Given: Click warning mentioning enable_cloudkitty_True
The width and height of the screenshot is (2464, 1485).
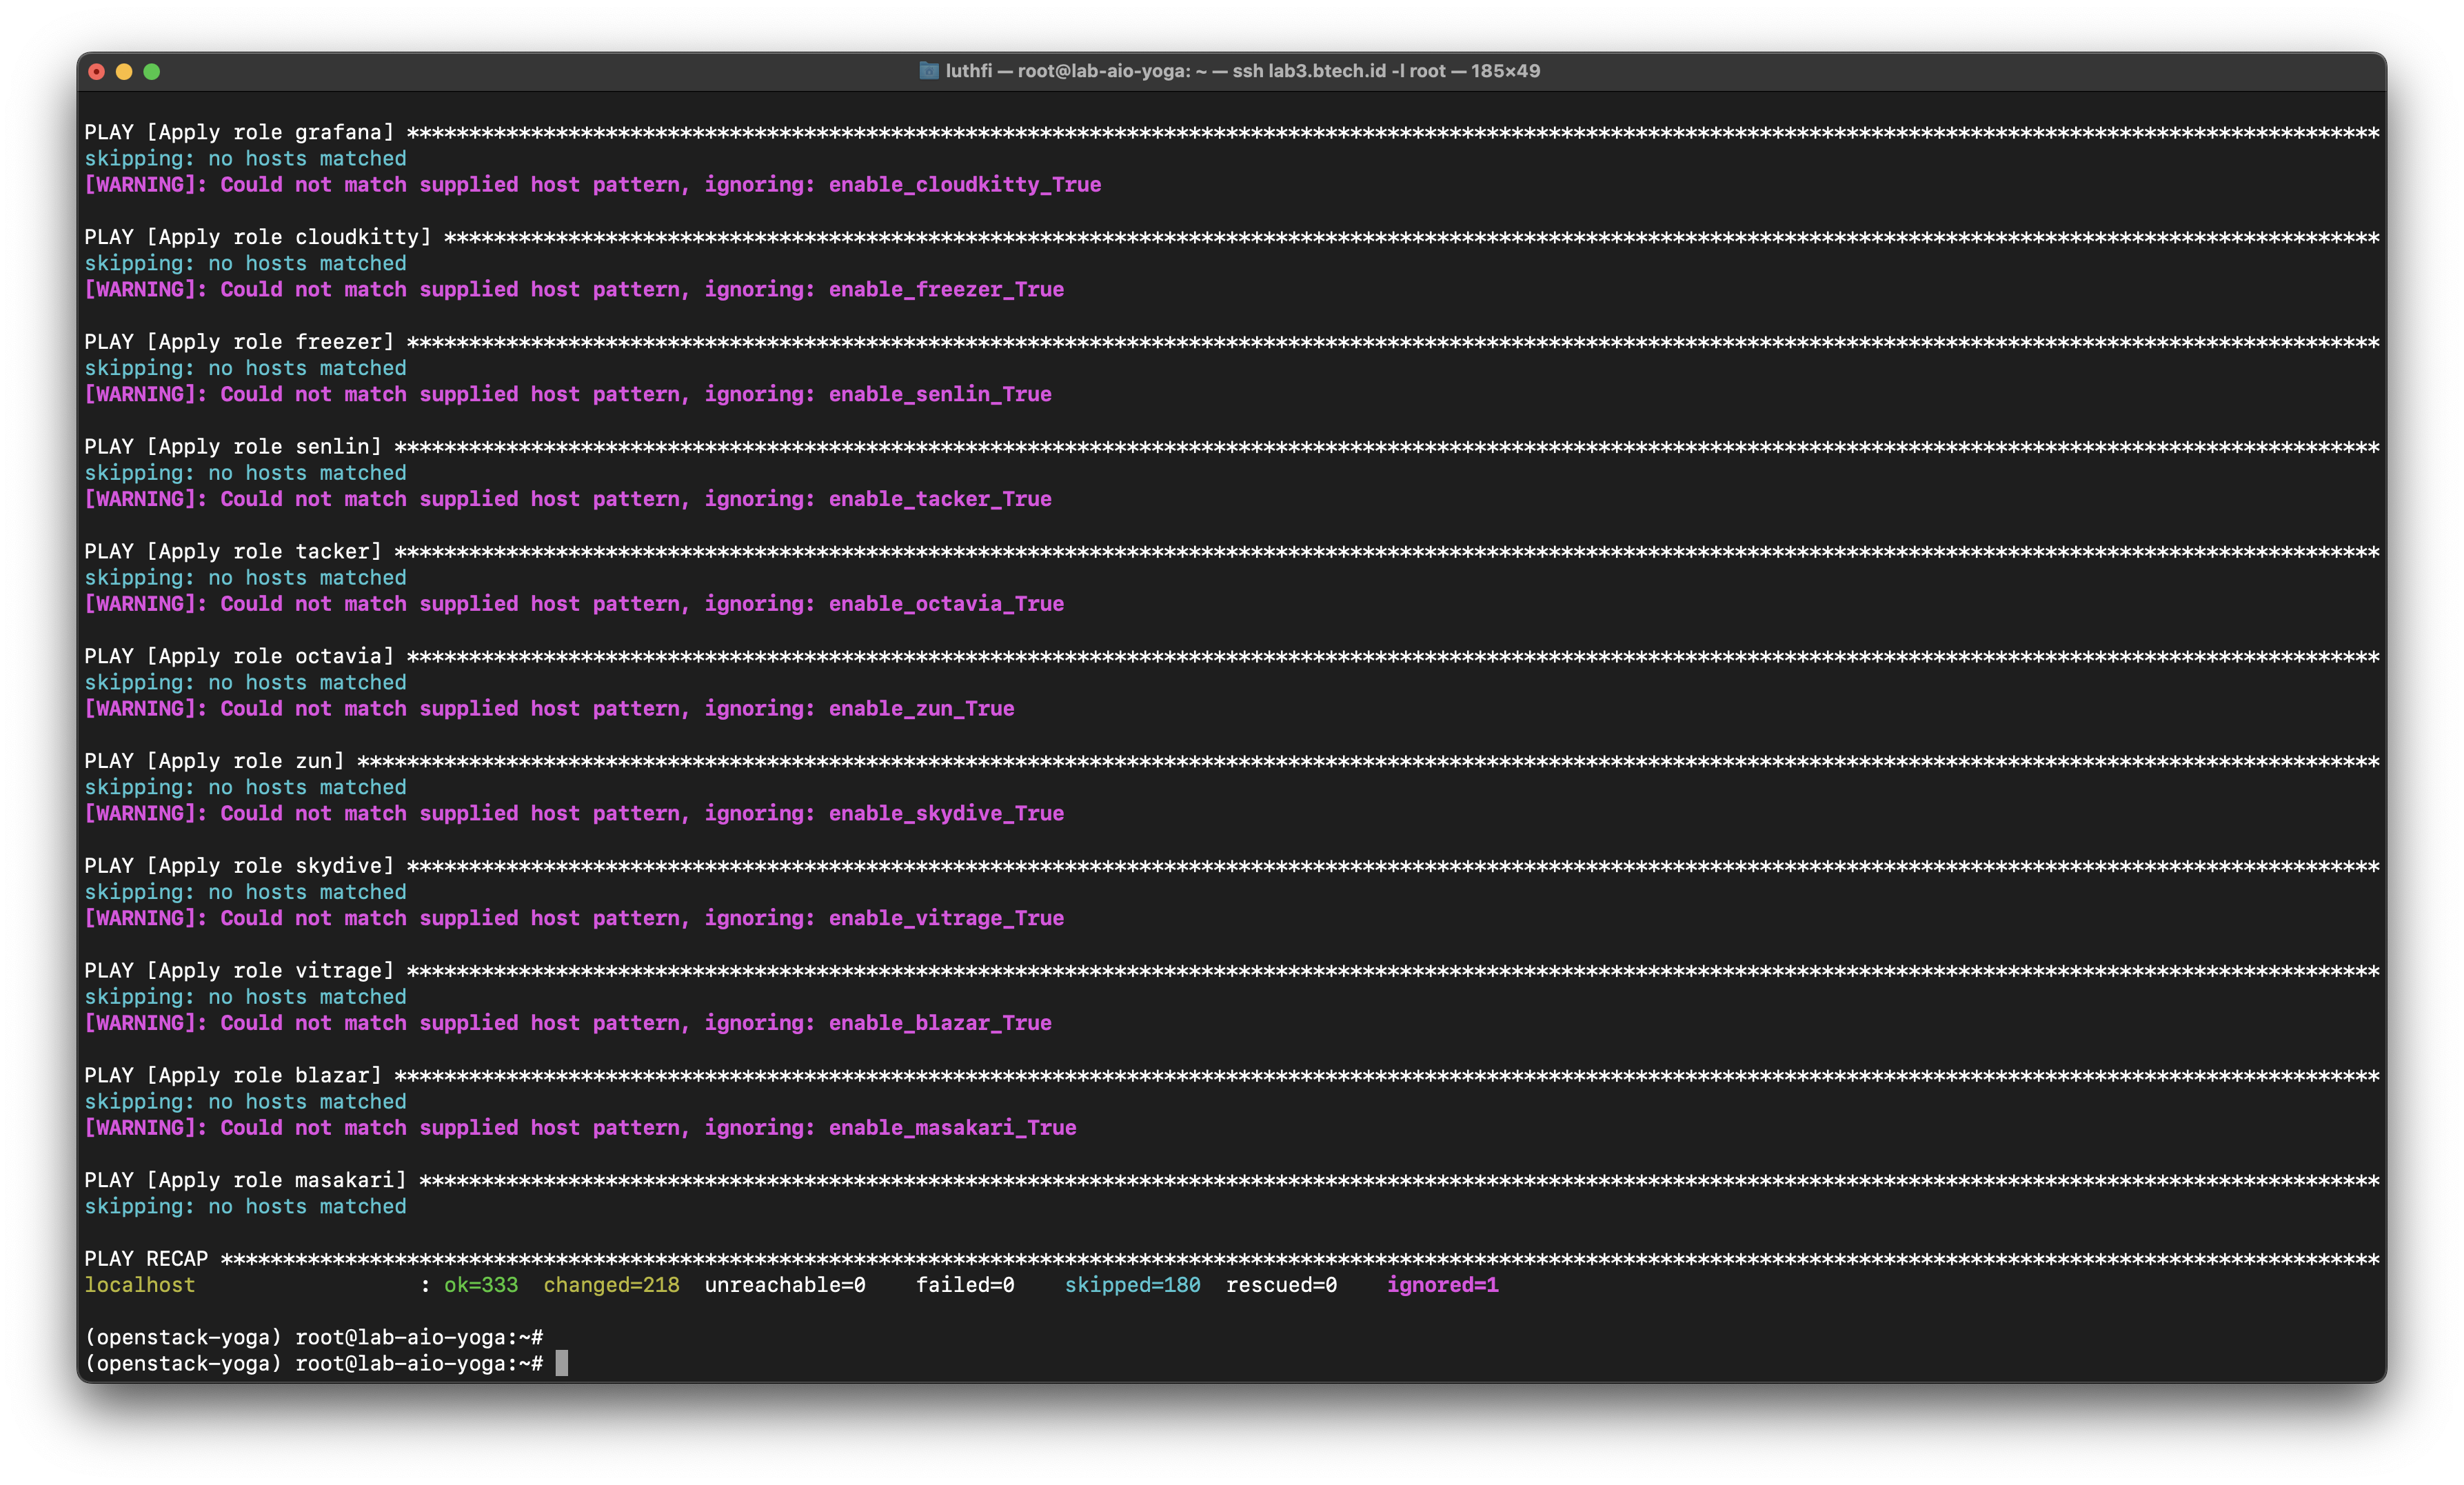Looking at the screenshot, I should pyautogui.click(x=592, y=184).
